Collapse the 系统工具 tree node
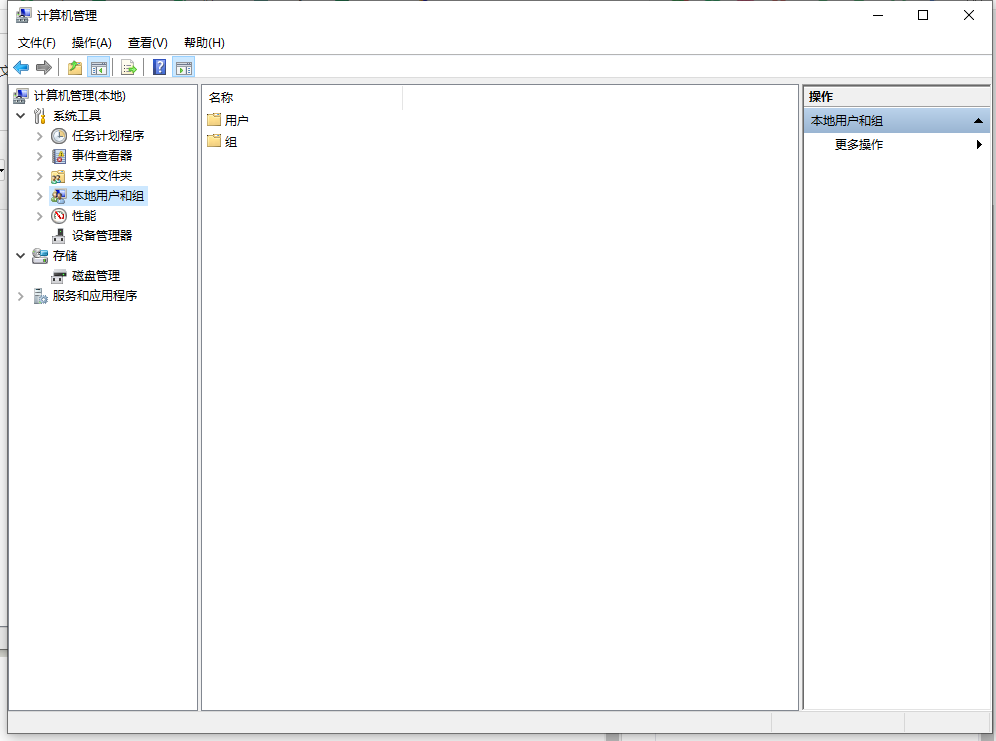 tap(21, 116)
